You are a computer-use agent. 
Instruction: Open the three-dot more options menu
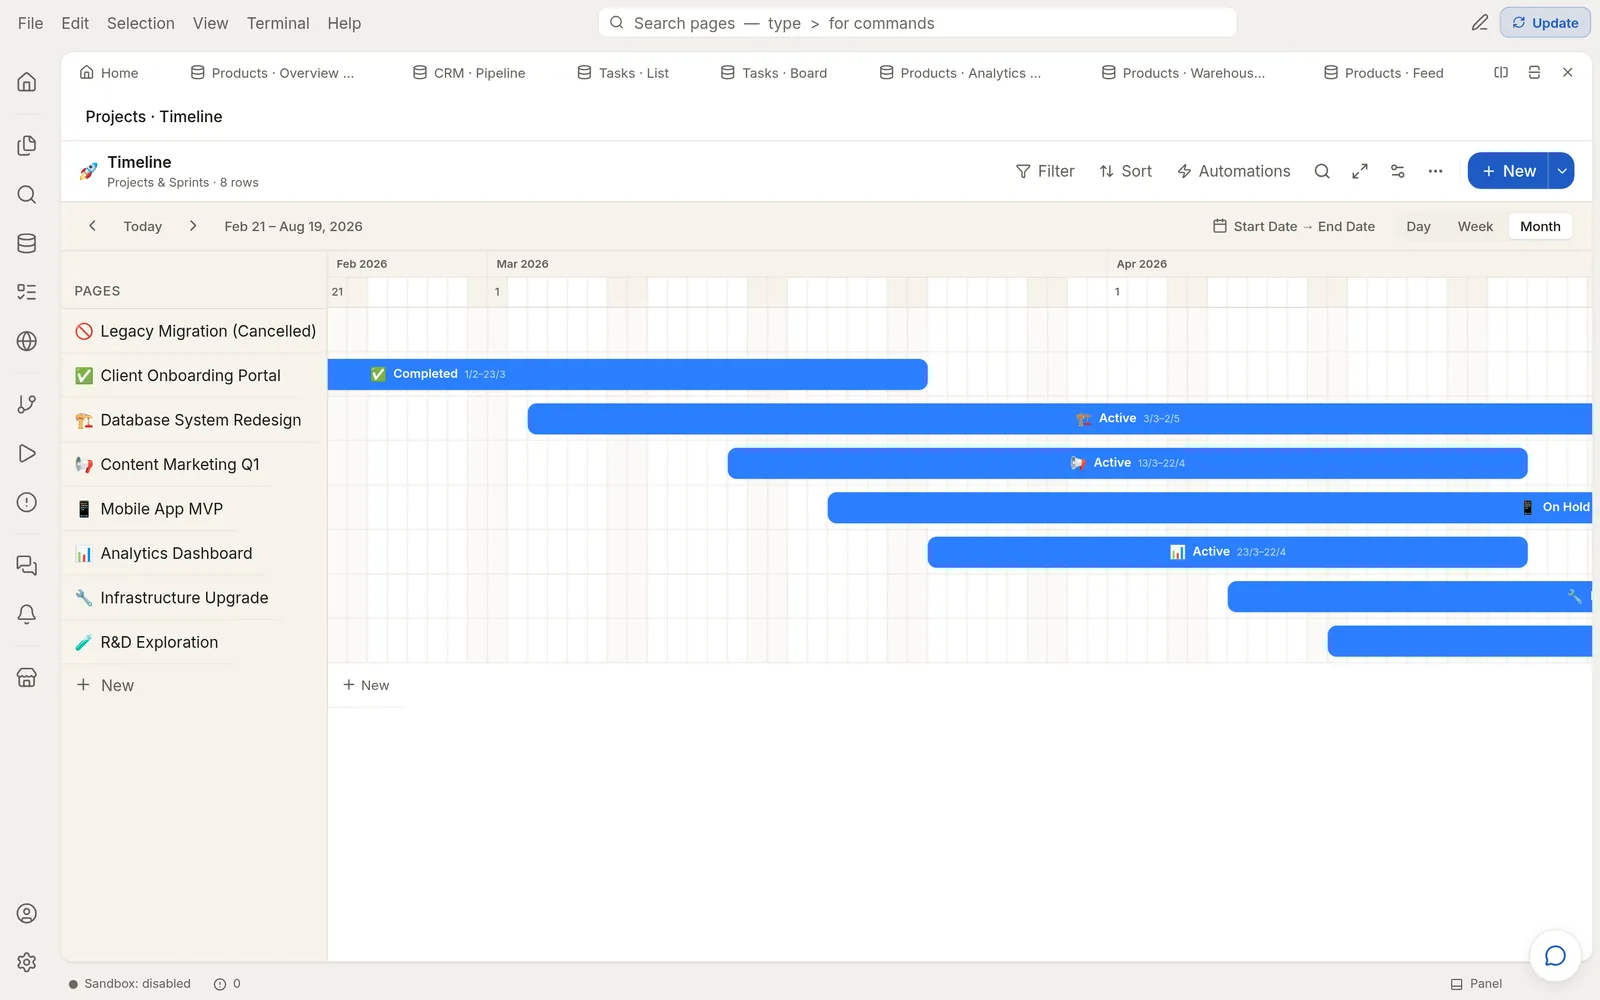(1436, 171)
